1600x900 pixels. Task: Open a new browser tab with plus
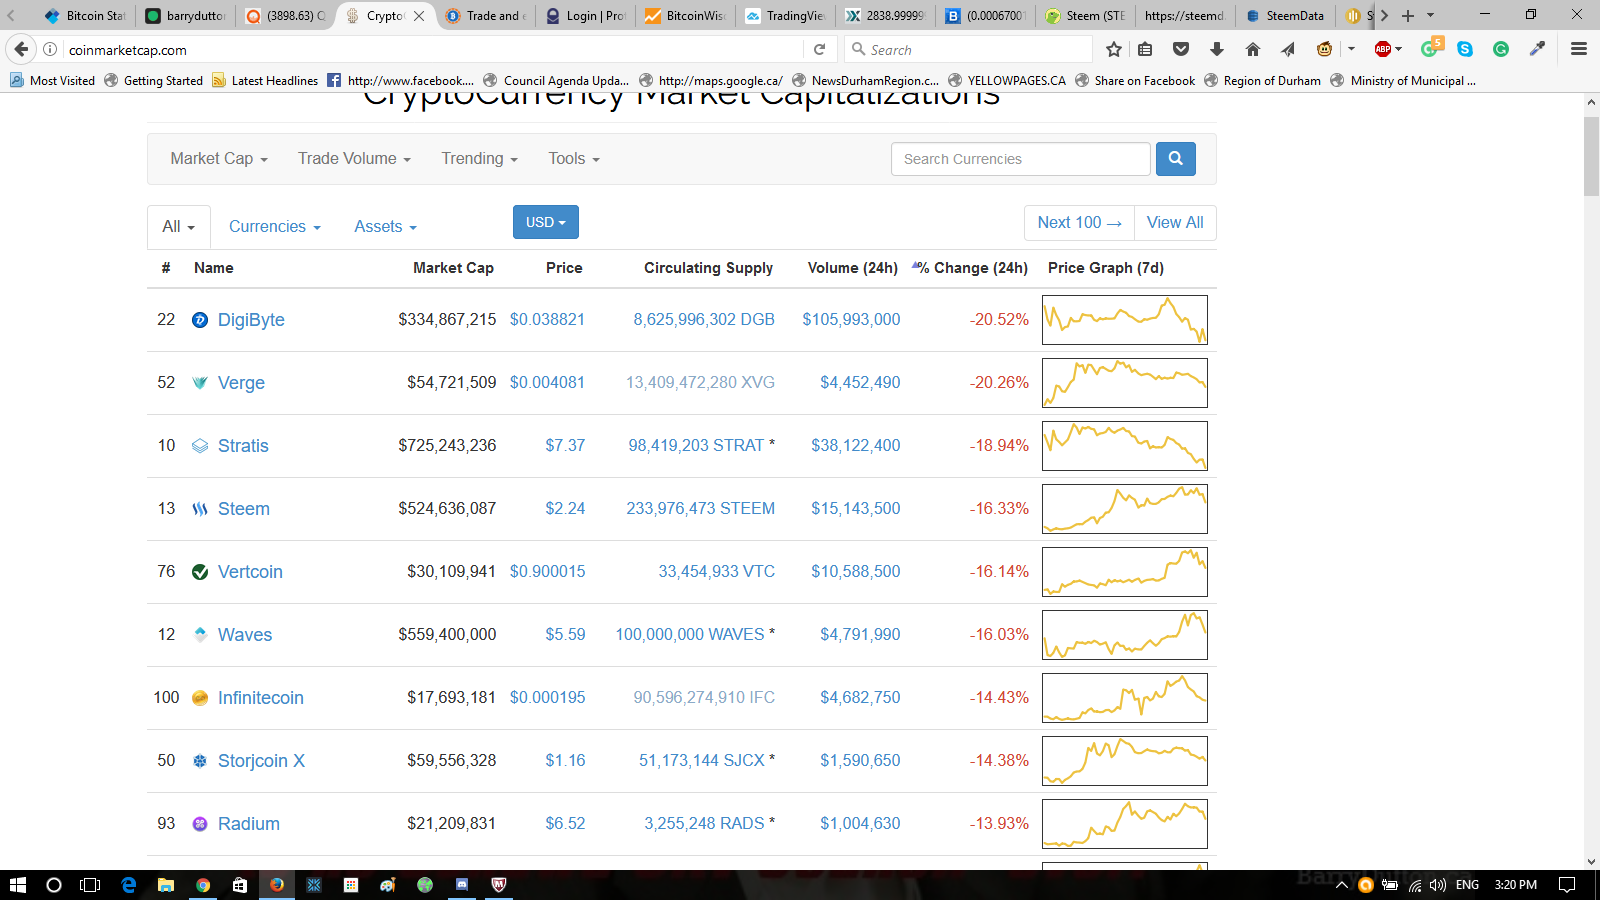[1408, 15]
